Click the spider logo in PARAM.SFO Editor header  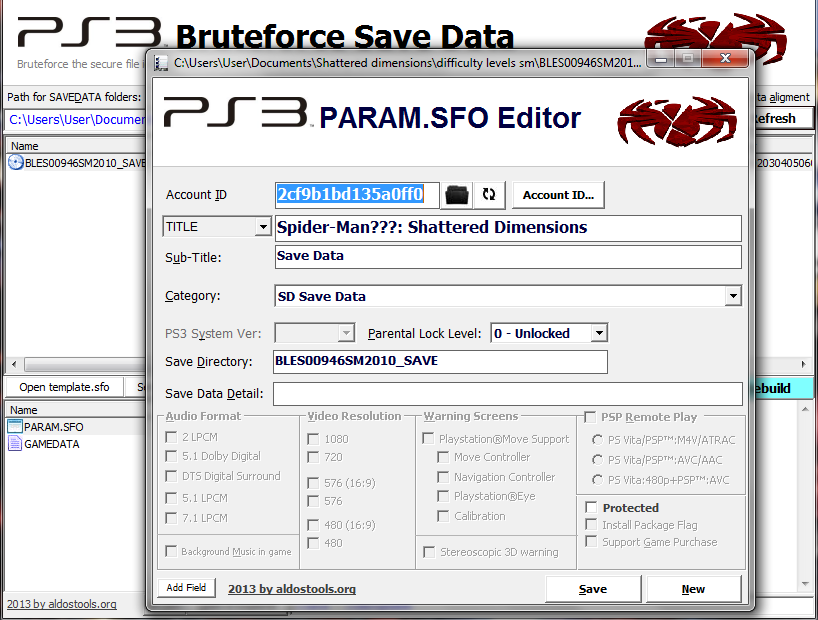pos(677,120)
